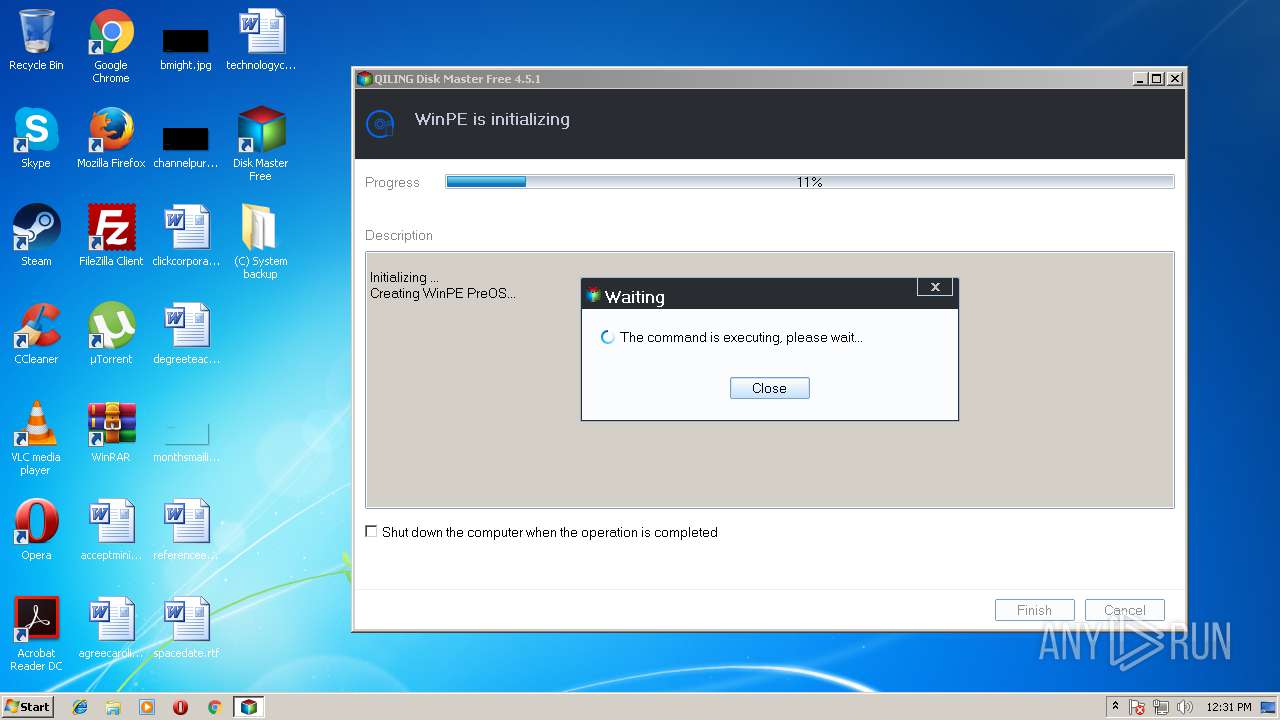Click the QILING Disk Master title bar icon
Viewport: 1280px width, 720px height.
point(365,79)
